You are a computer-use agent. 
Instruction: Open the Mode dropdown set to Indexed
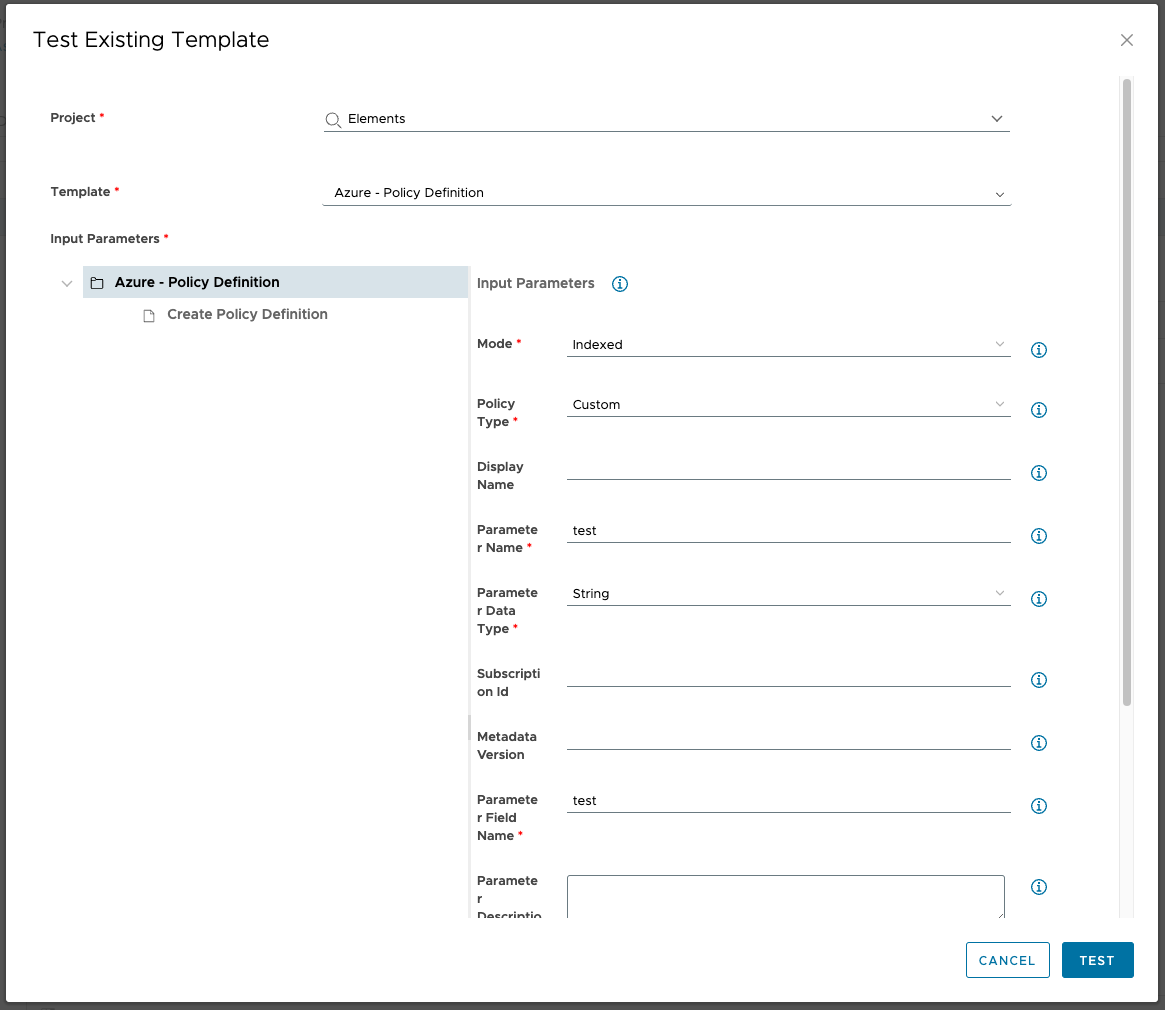tap(788, 345)
